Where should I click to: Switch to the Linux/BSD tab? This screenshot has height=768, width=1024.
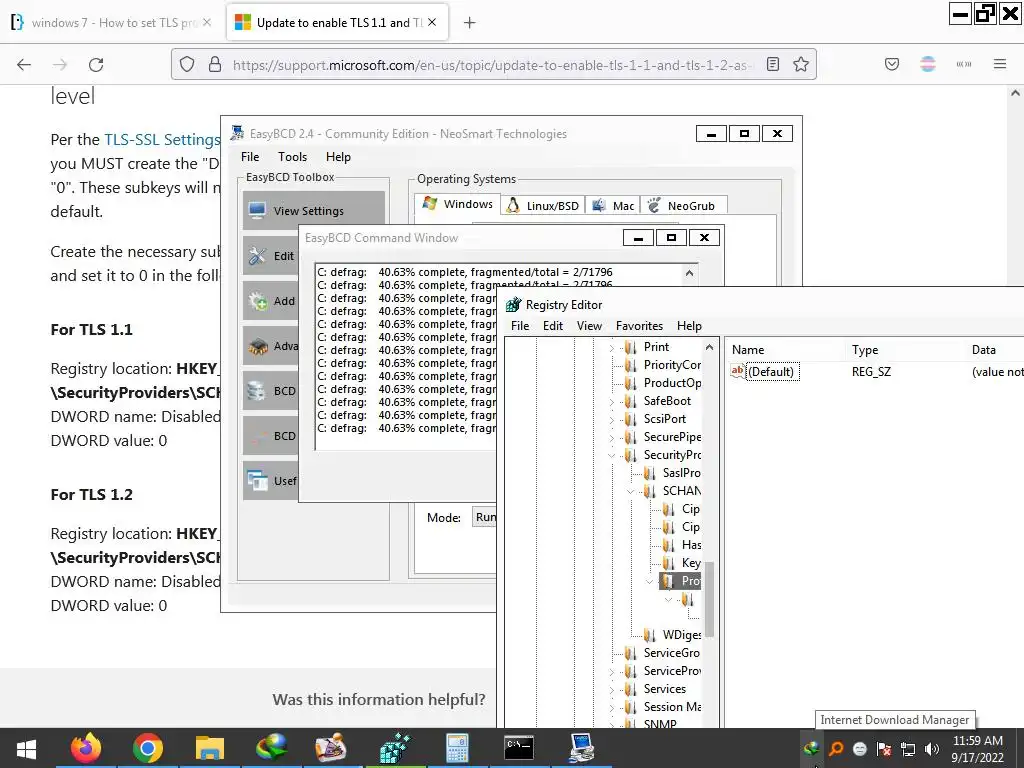[543, 206]
